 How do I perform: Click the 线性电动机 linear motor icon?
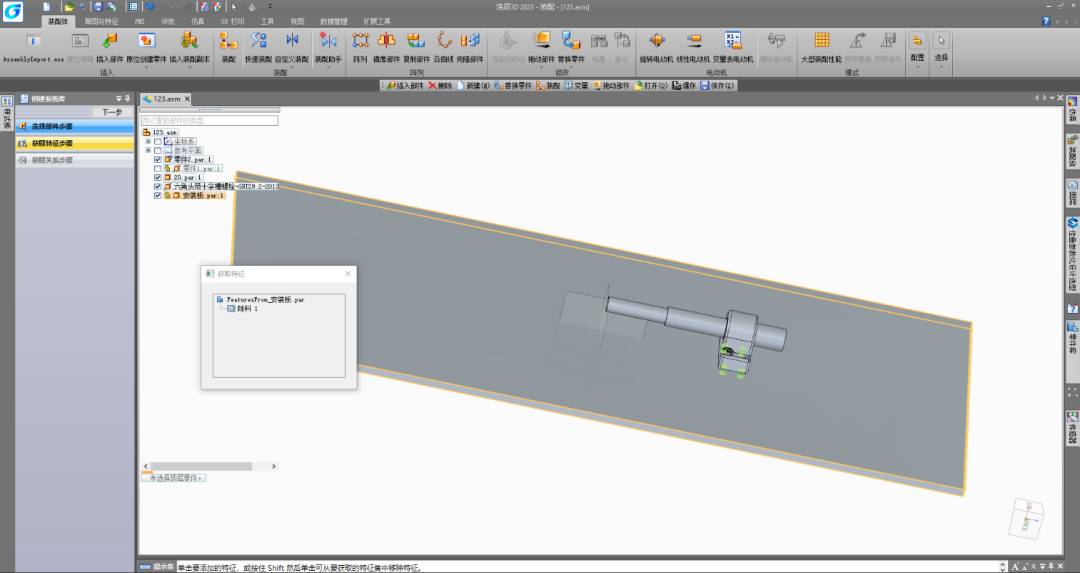[x=693, y=41]
